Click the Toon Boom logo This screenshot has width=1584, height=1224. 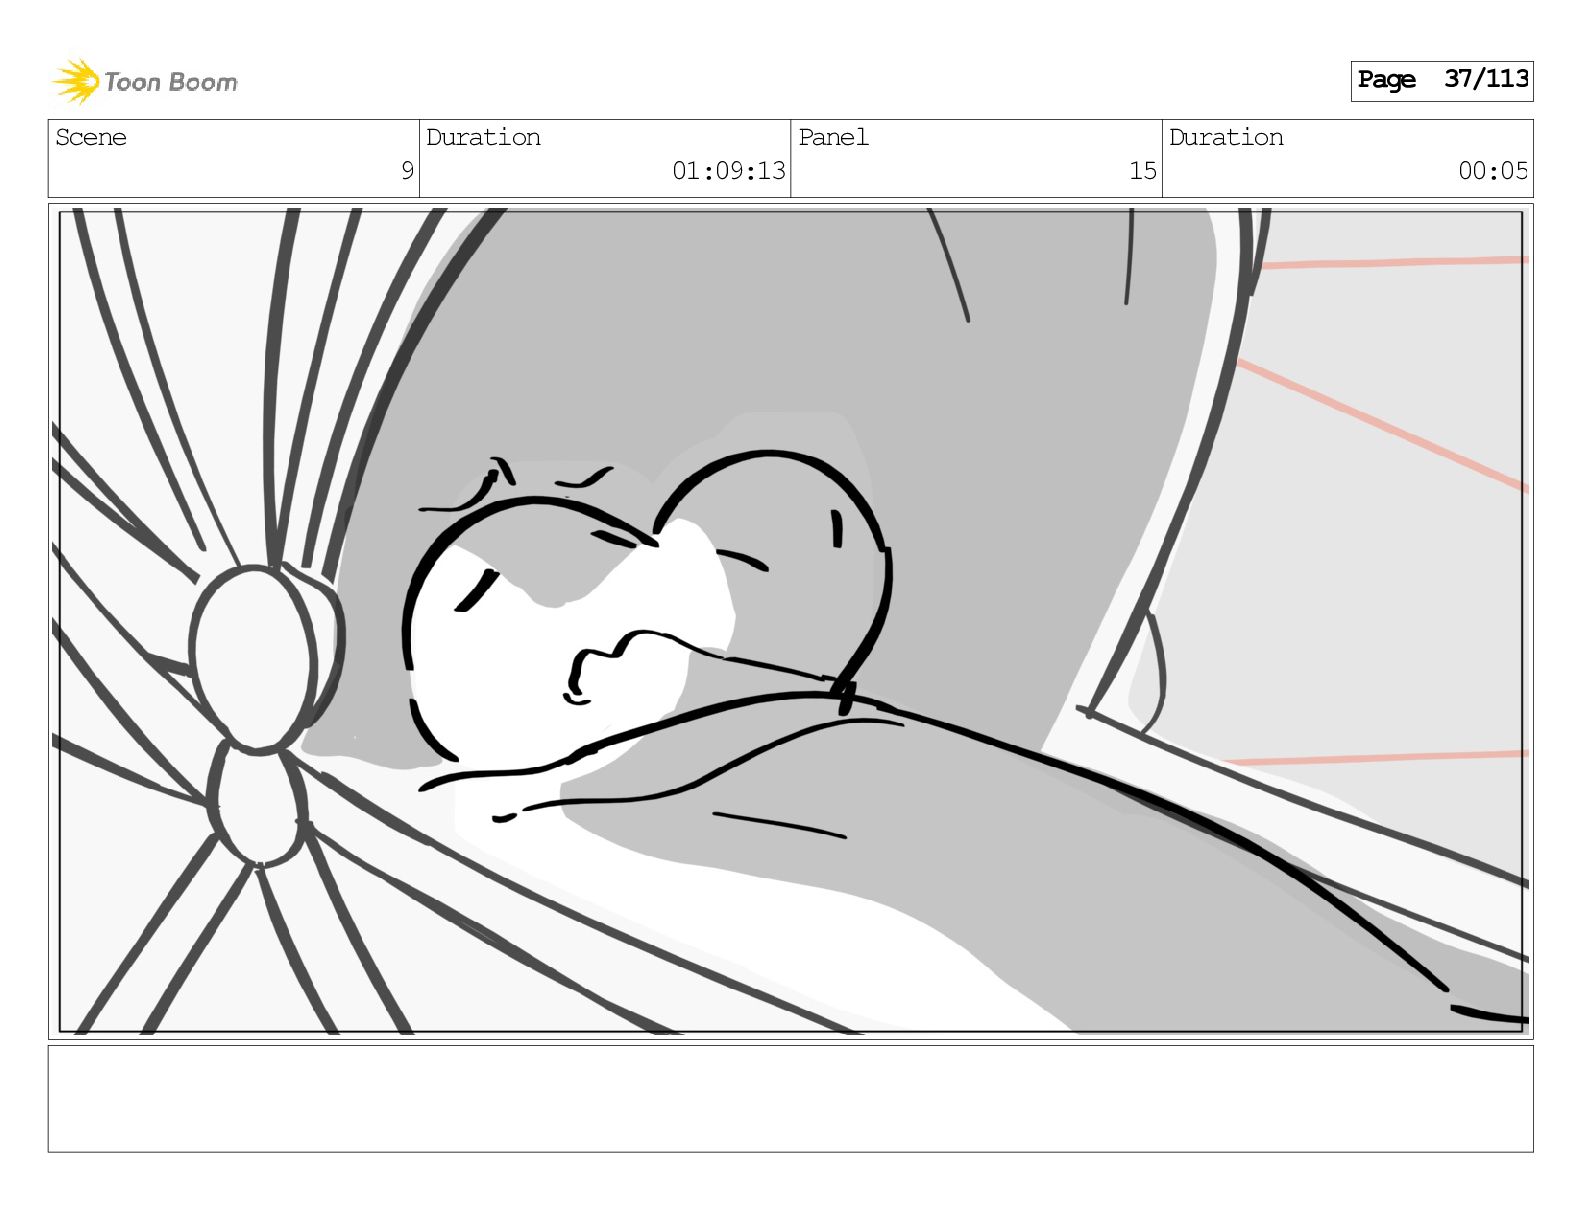click(145, 81)
